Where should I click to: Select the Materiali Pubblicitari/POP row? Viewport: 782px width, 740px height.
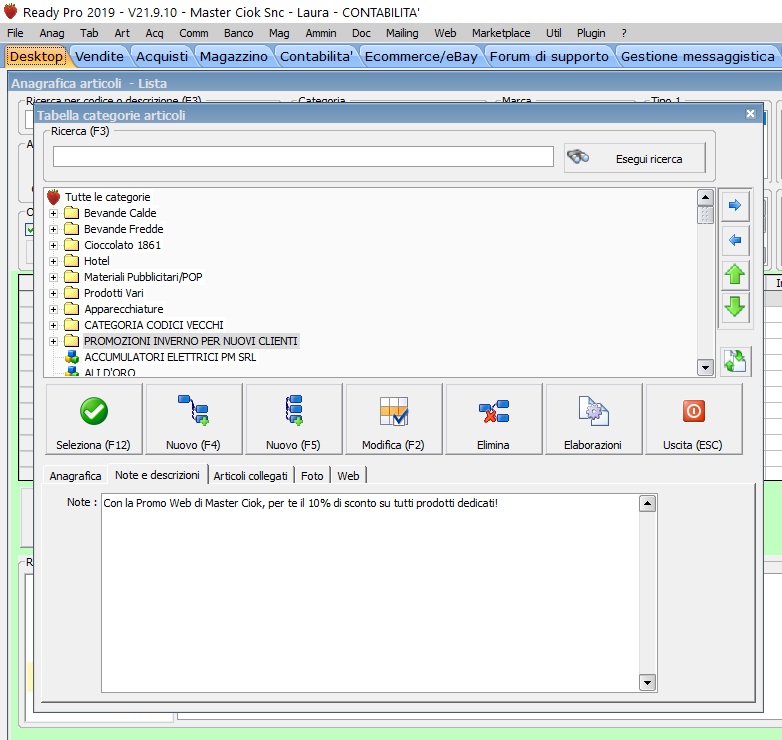pyautogui.click(x=143, y=277)
